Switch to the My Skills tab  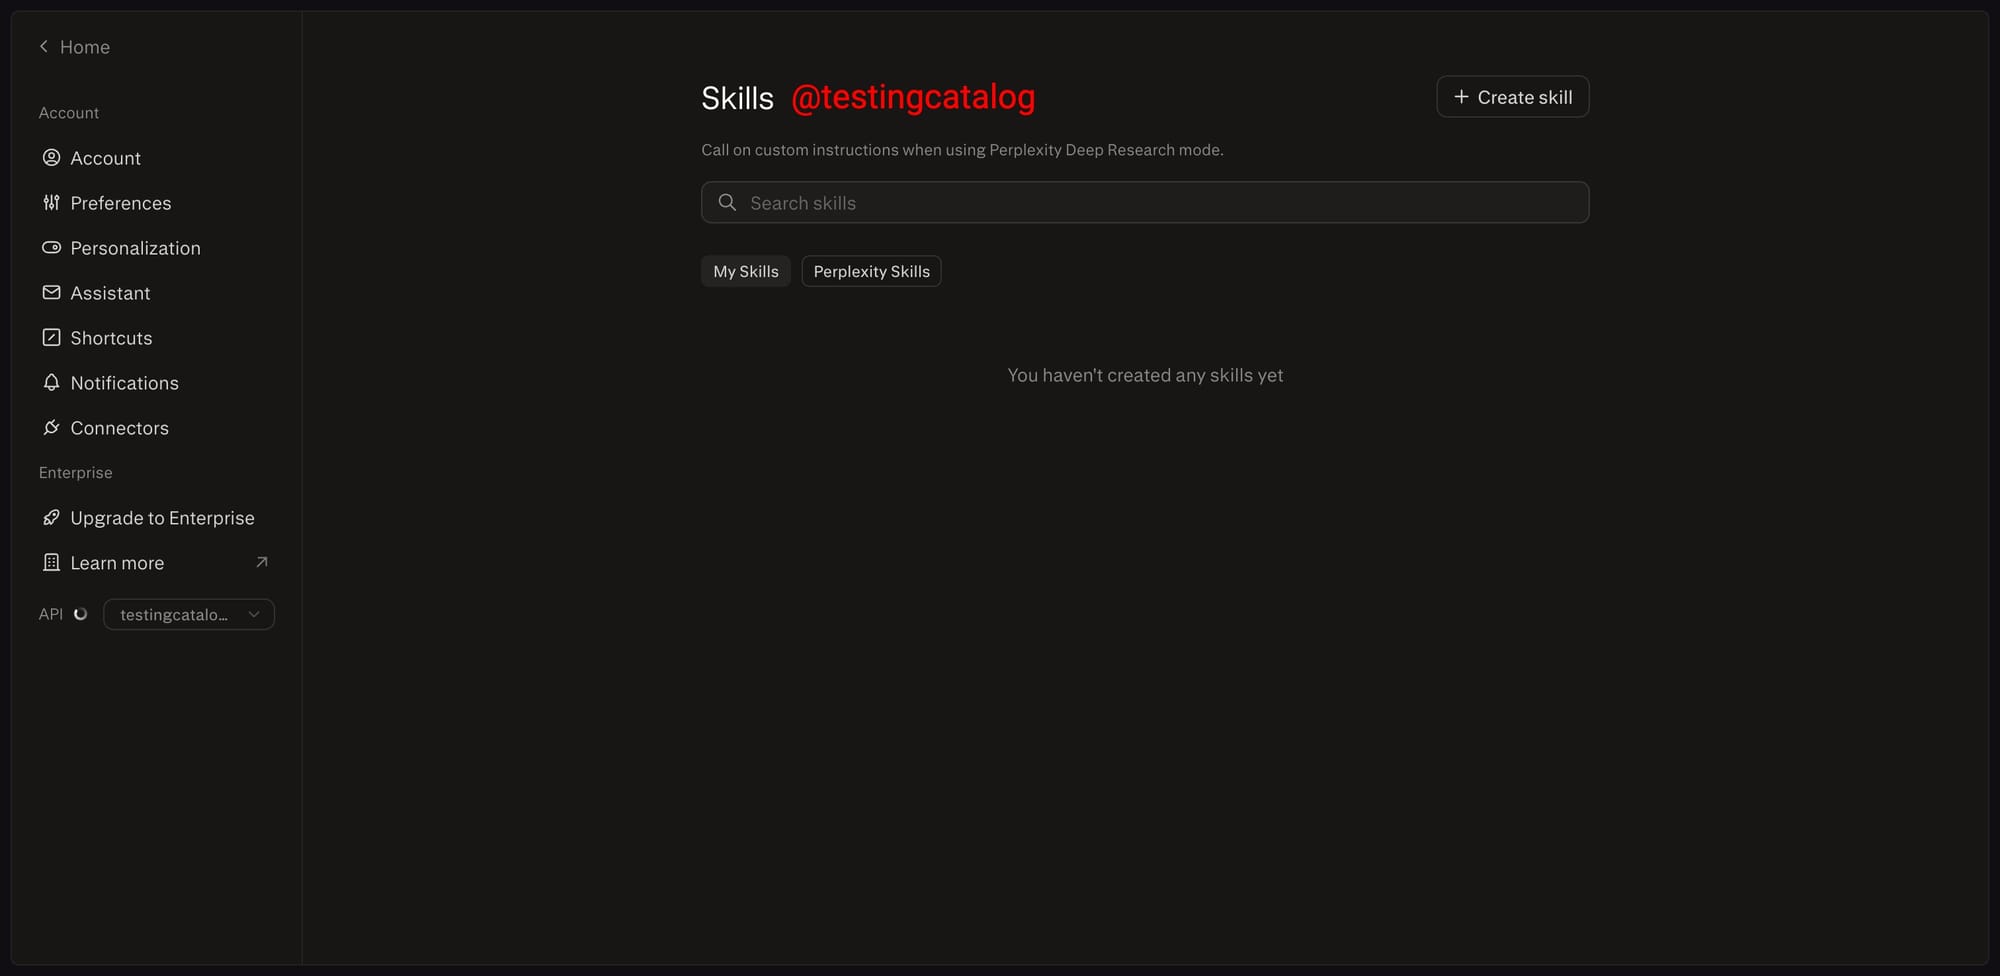point(746,272)
